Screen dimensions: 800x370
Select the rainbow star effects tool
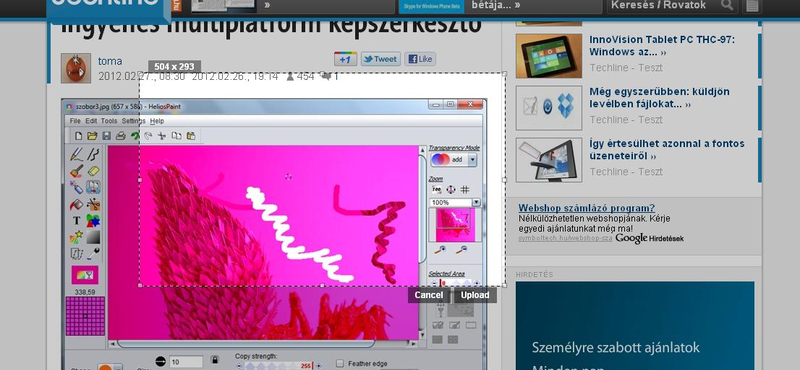(x=77, y=237)
